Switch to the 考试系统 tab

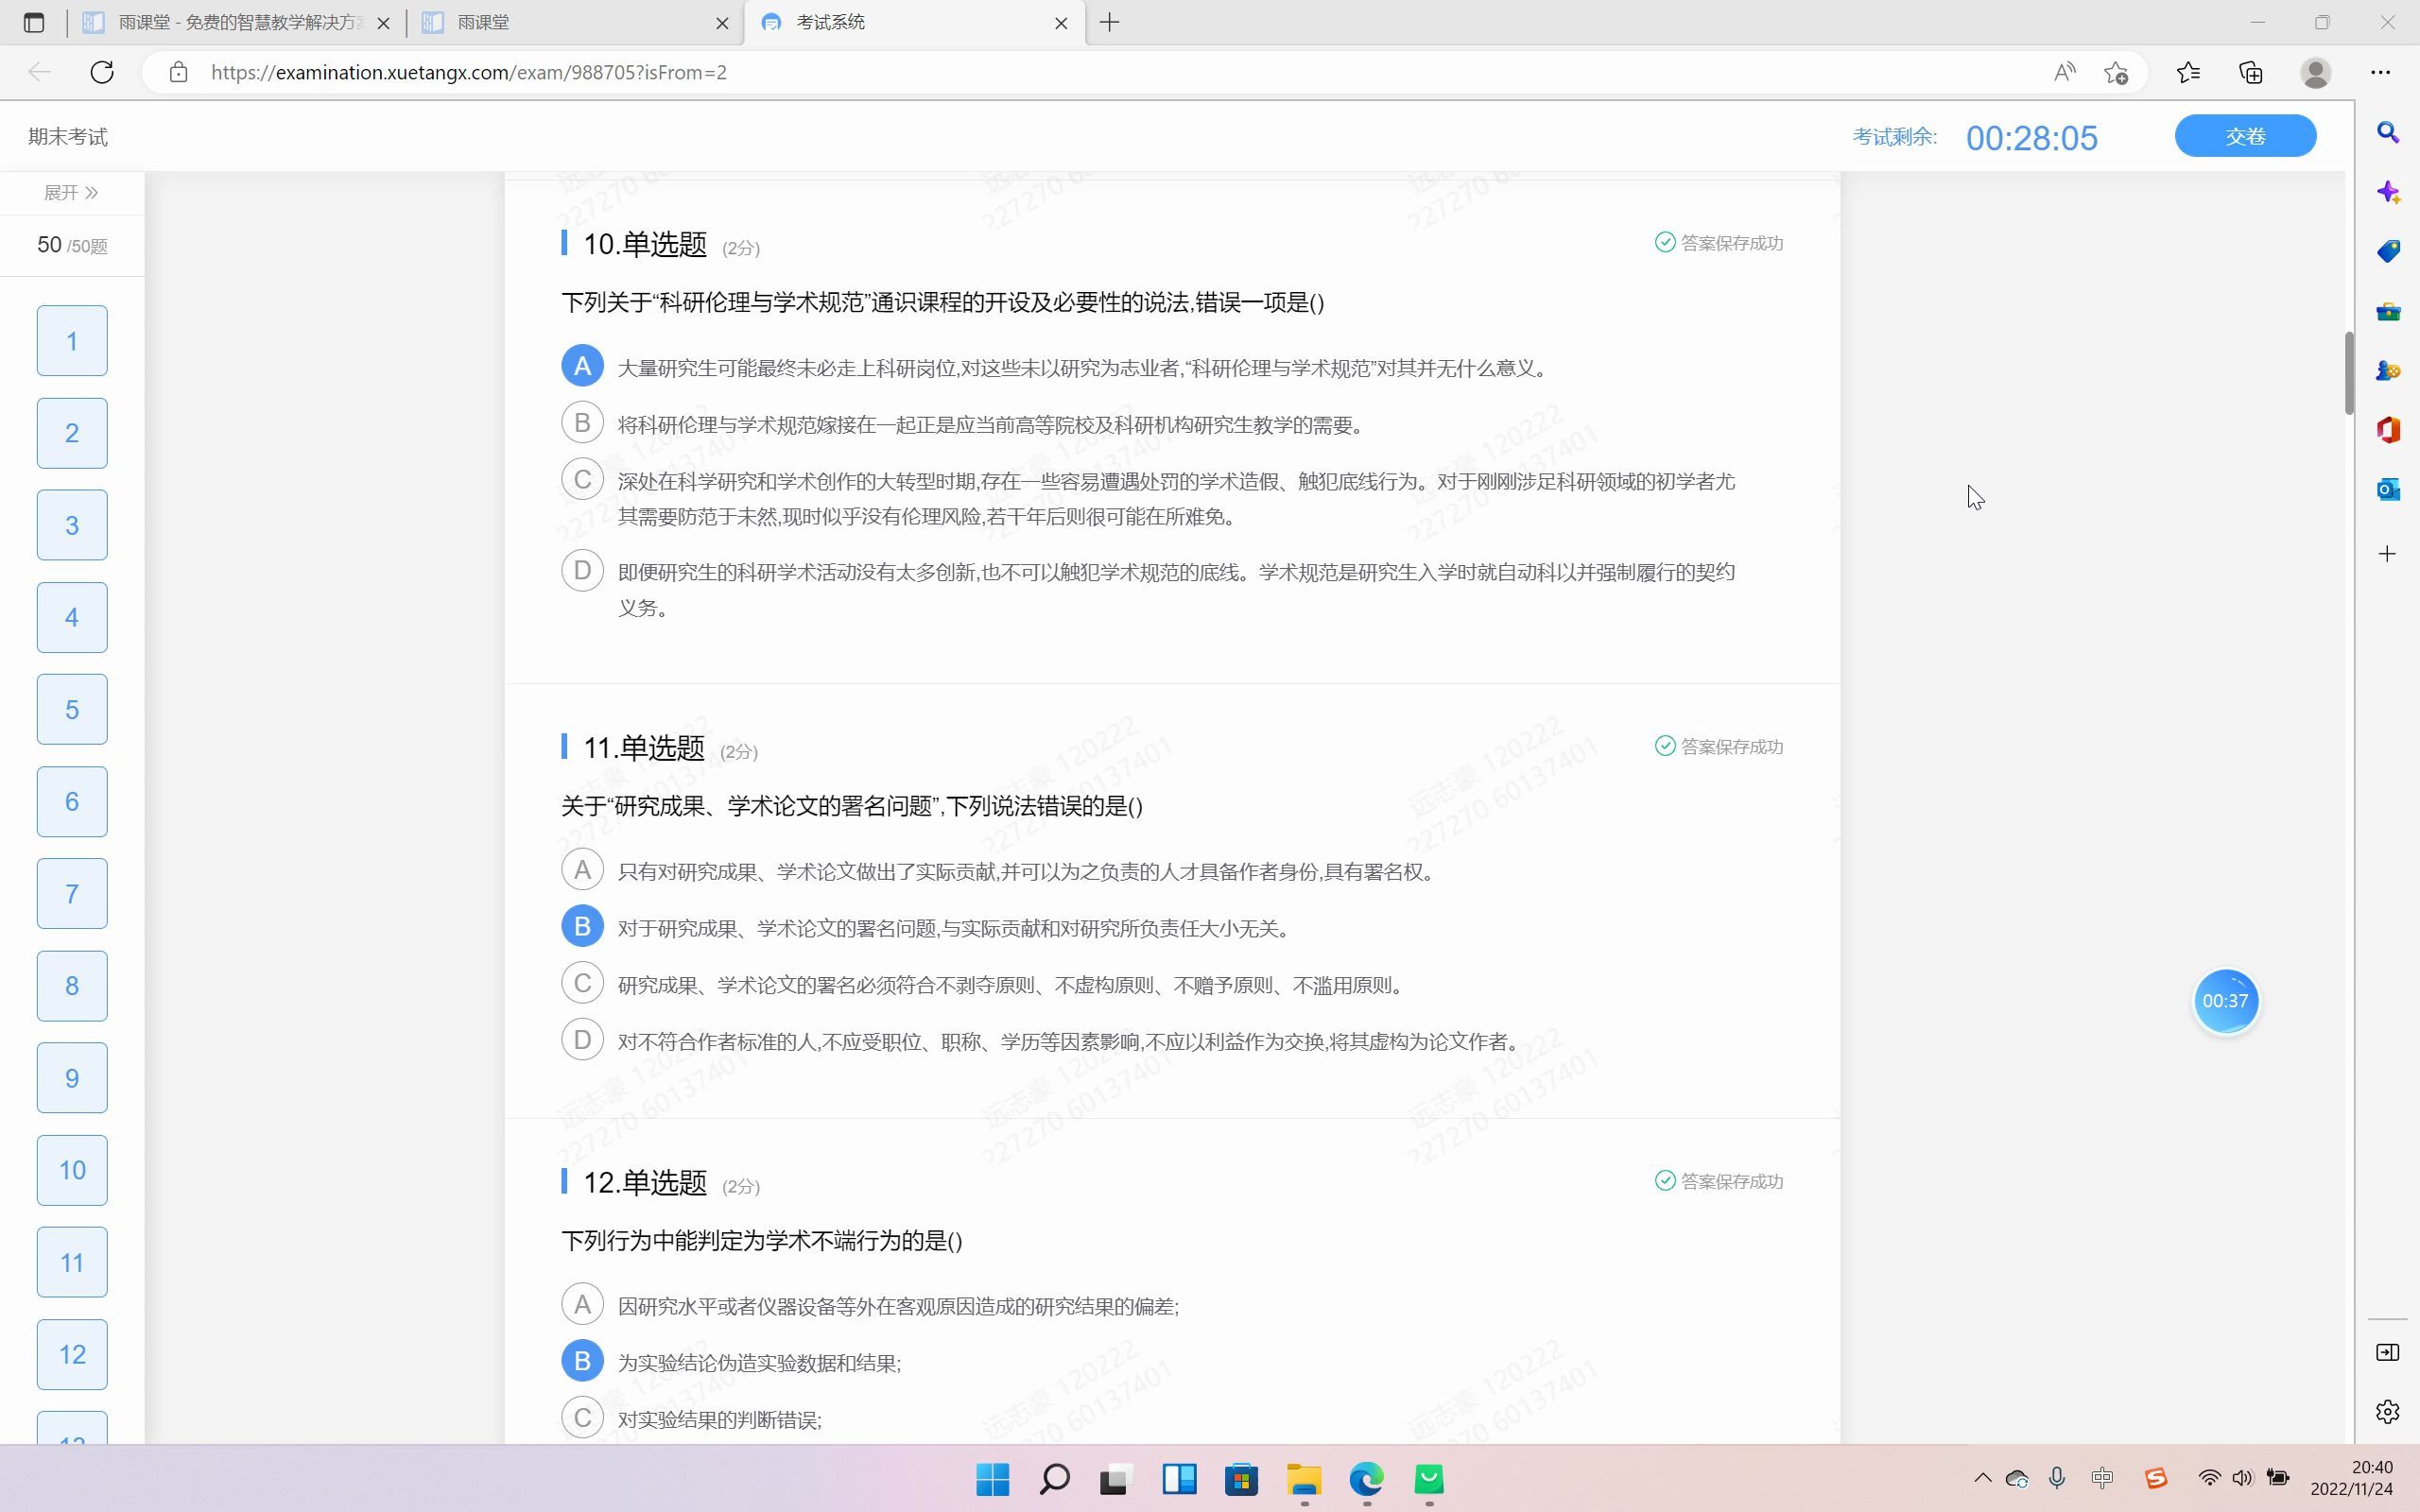(915, 22)
